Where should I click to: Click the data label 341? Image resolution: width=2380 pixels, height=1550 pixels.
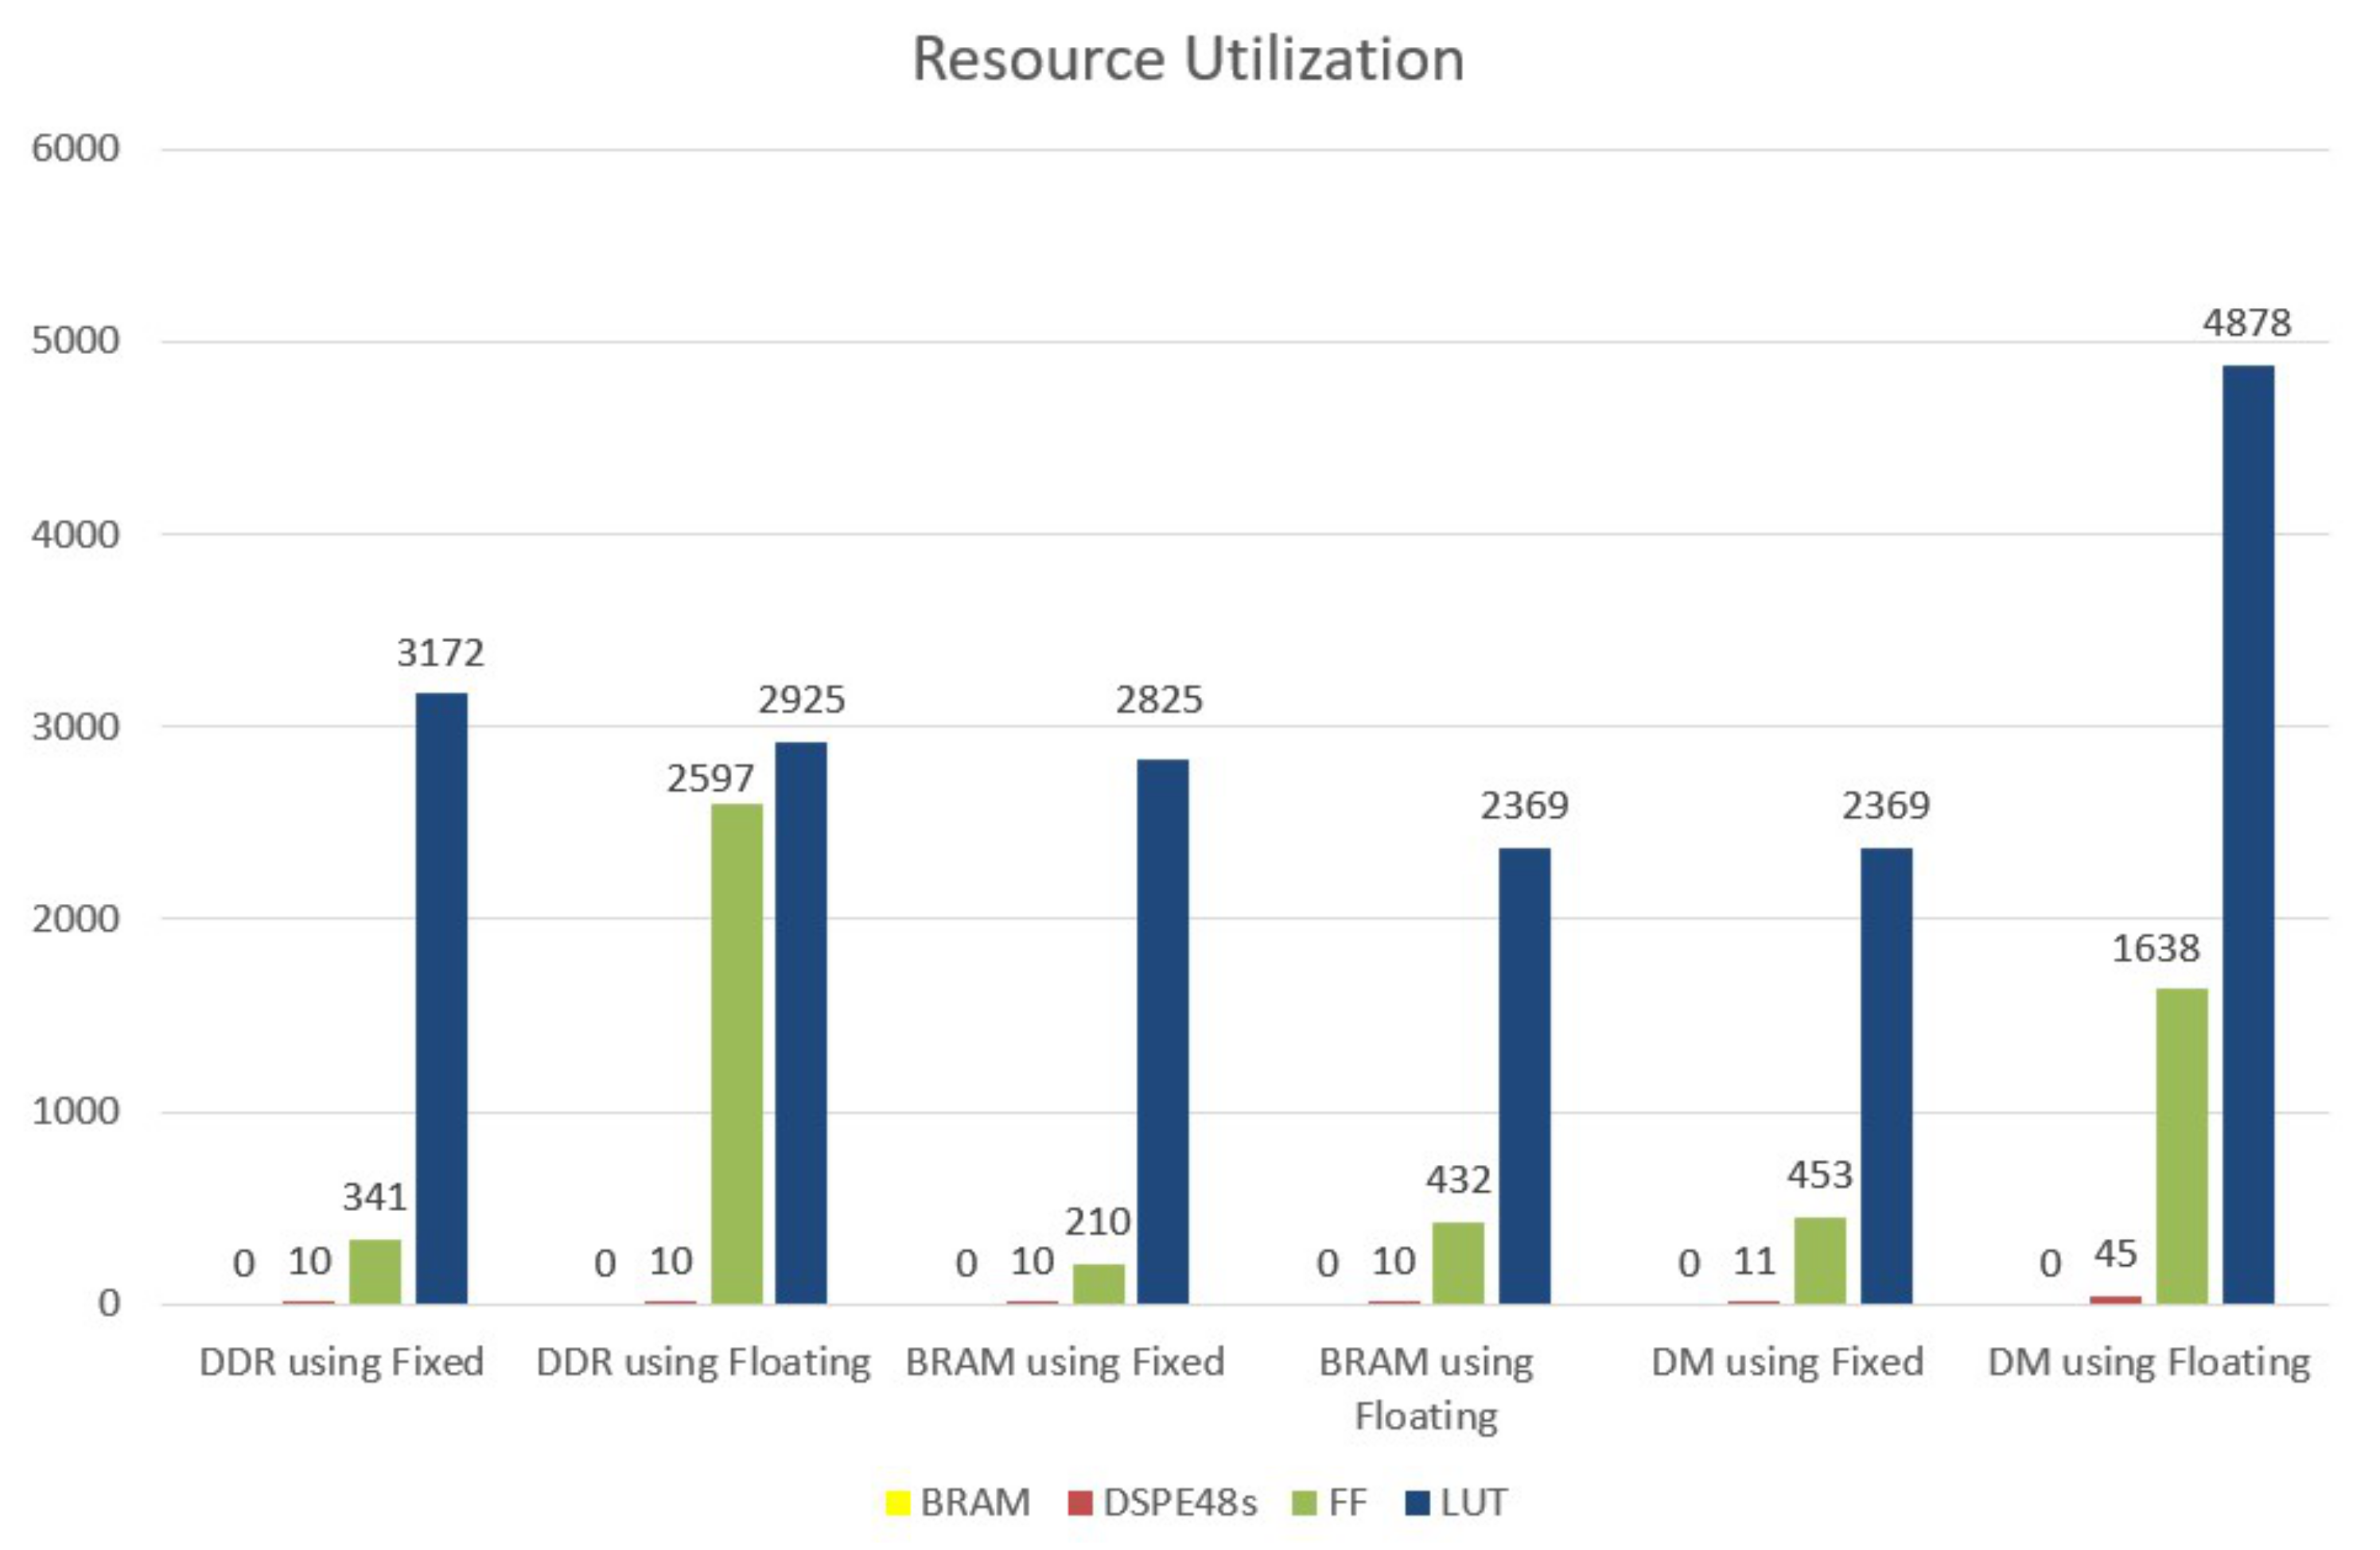point(375,1197)
